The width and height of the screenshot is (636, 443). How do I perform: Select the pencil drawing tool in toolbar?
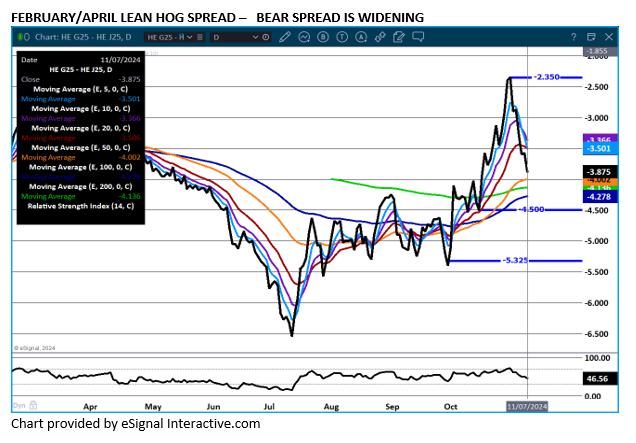point(286,36)
